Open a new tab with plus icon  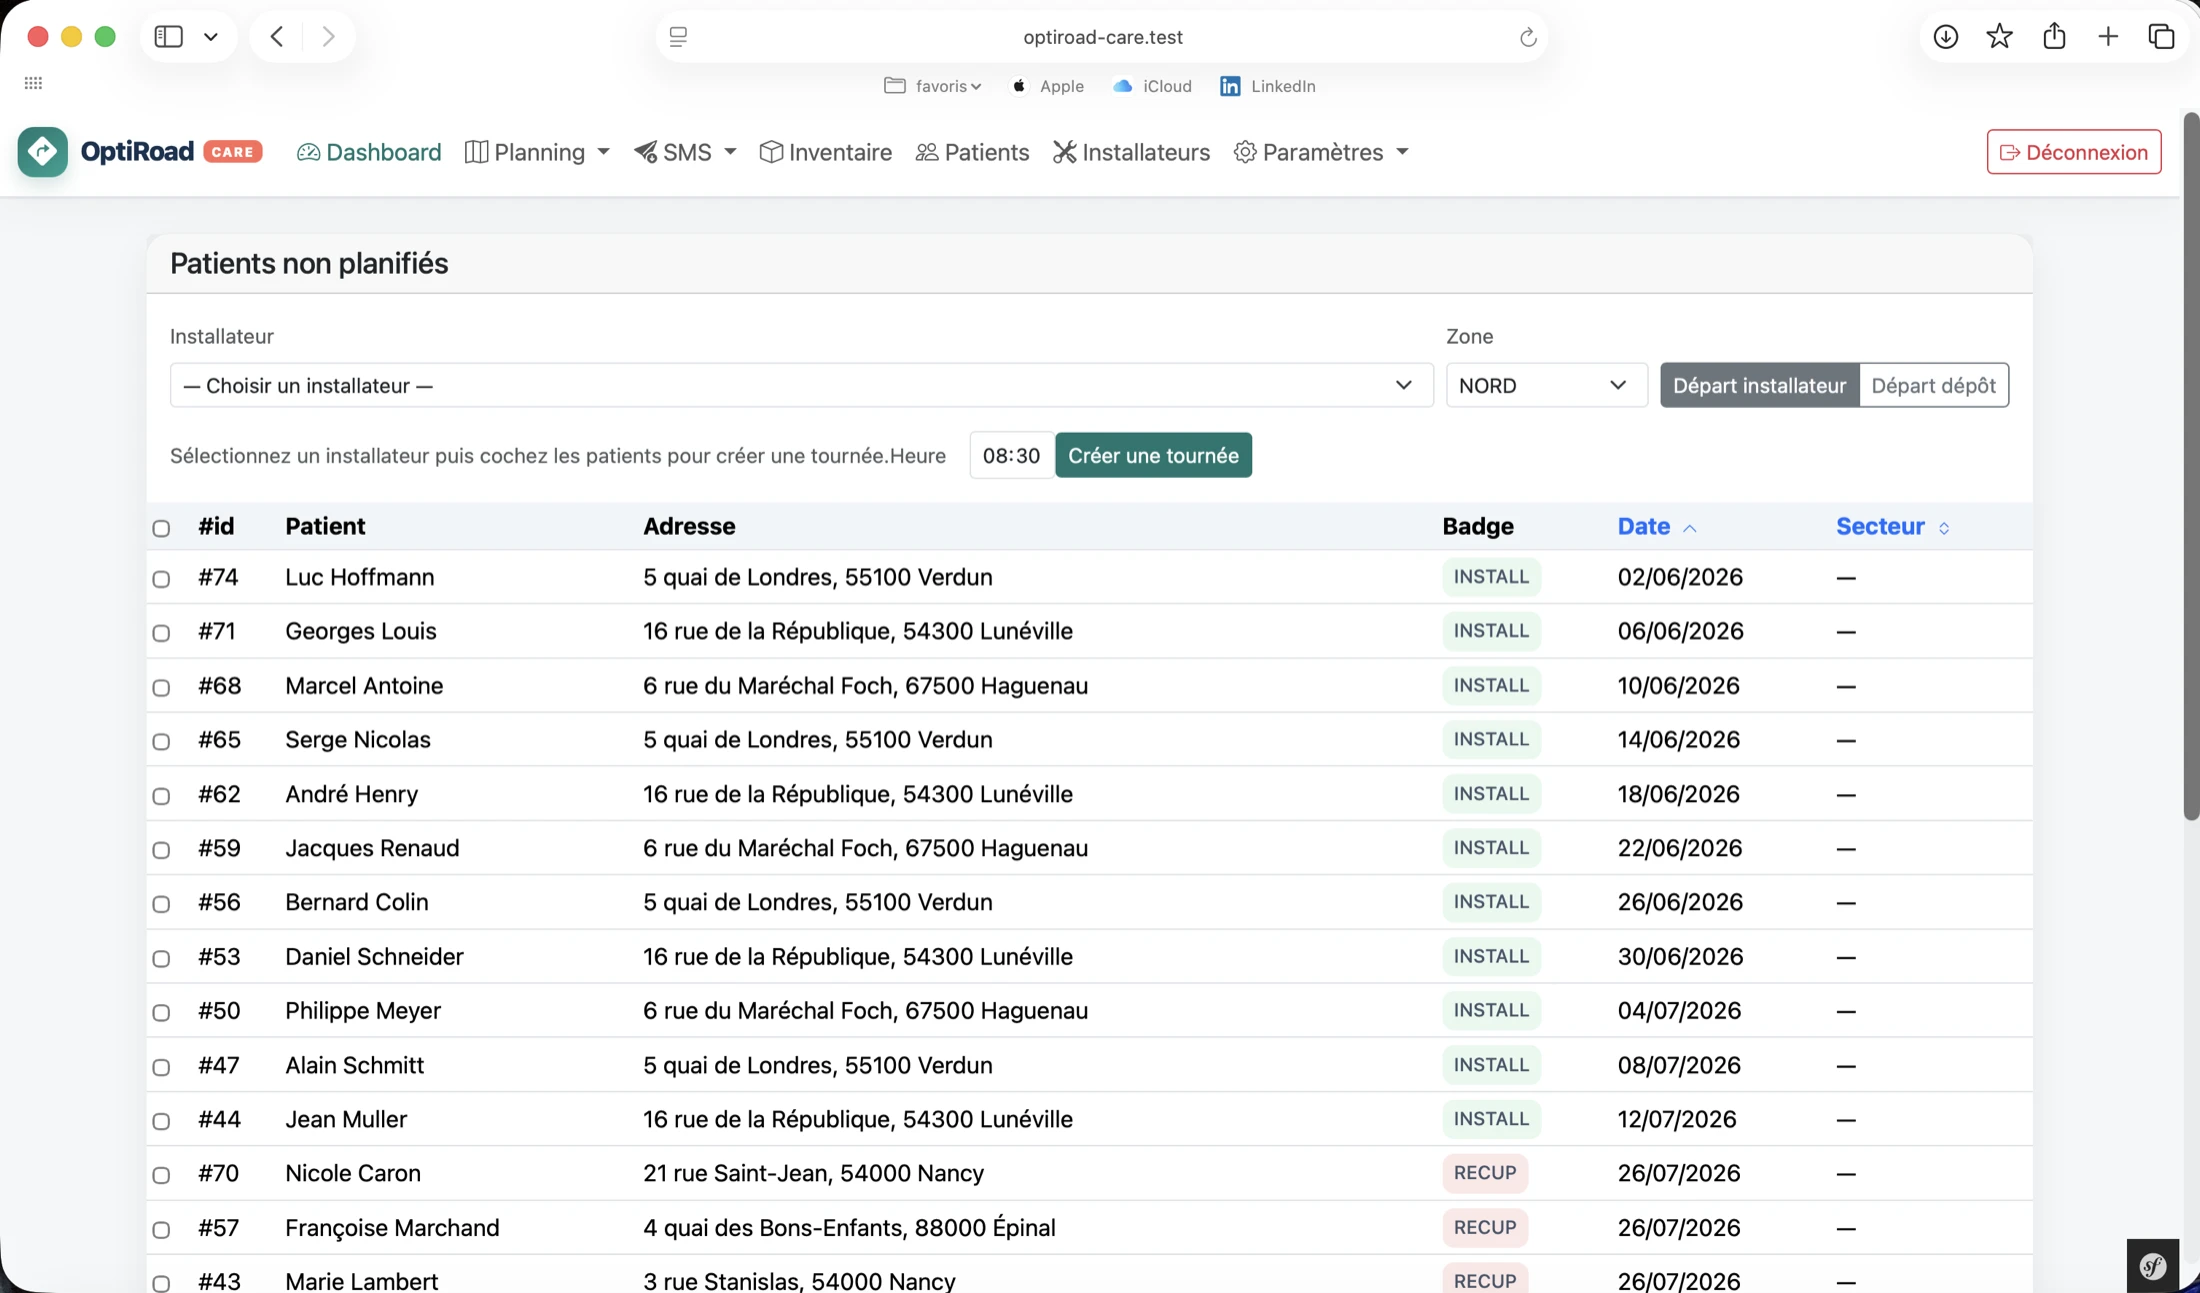pos(2108,37)
